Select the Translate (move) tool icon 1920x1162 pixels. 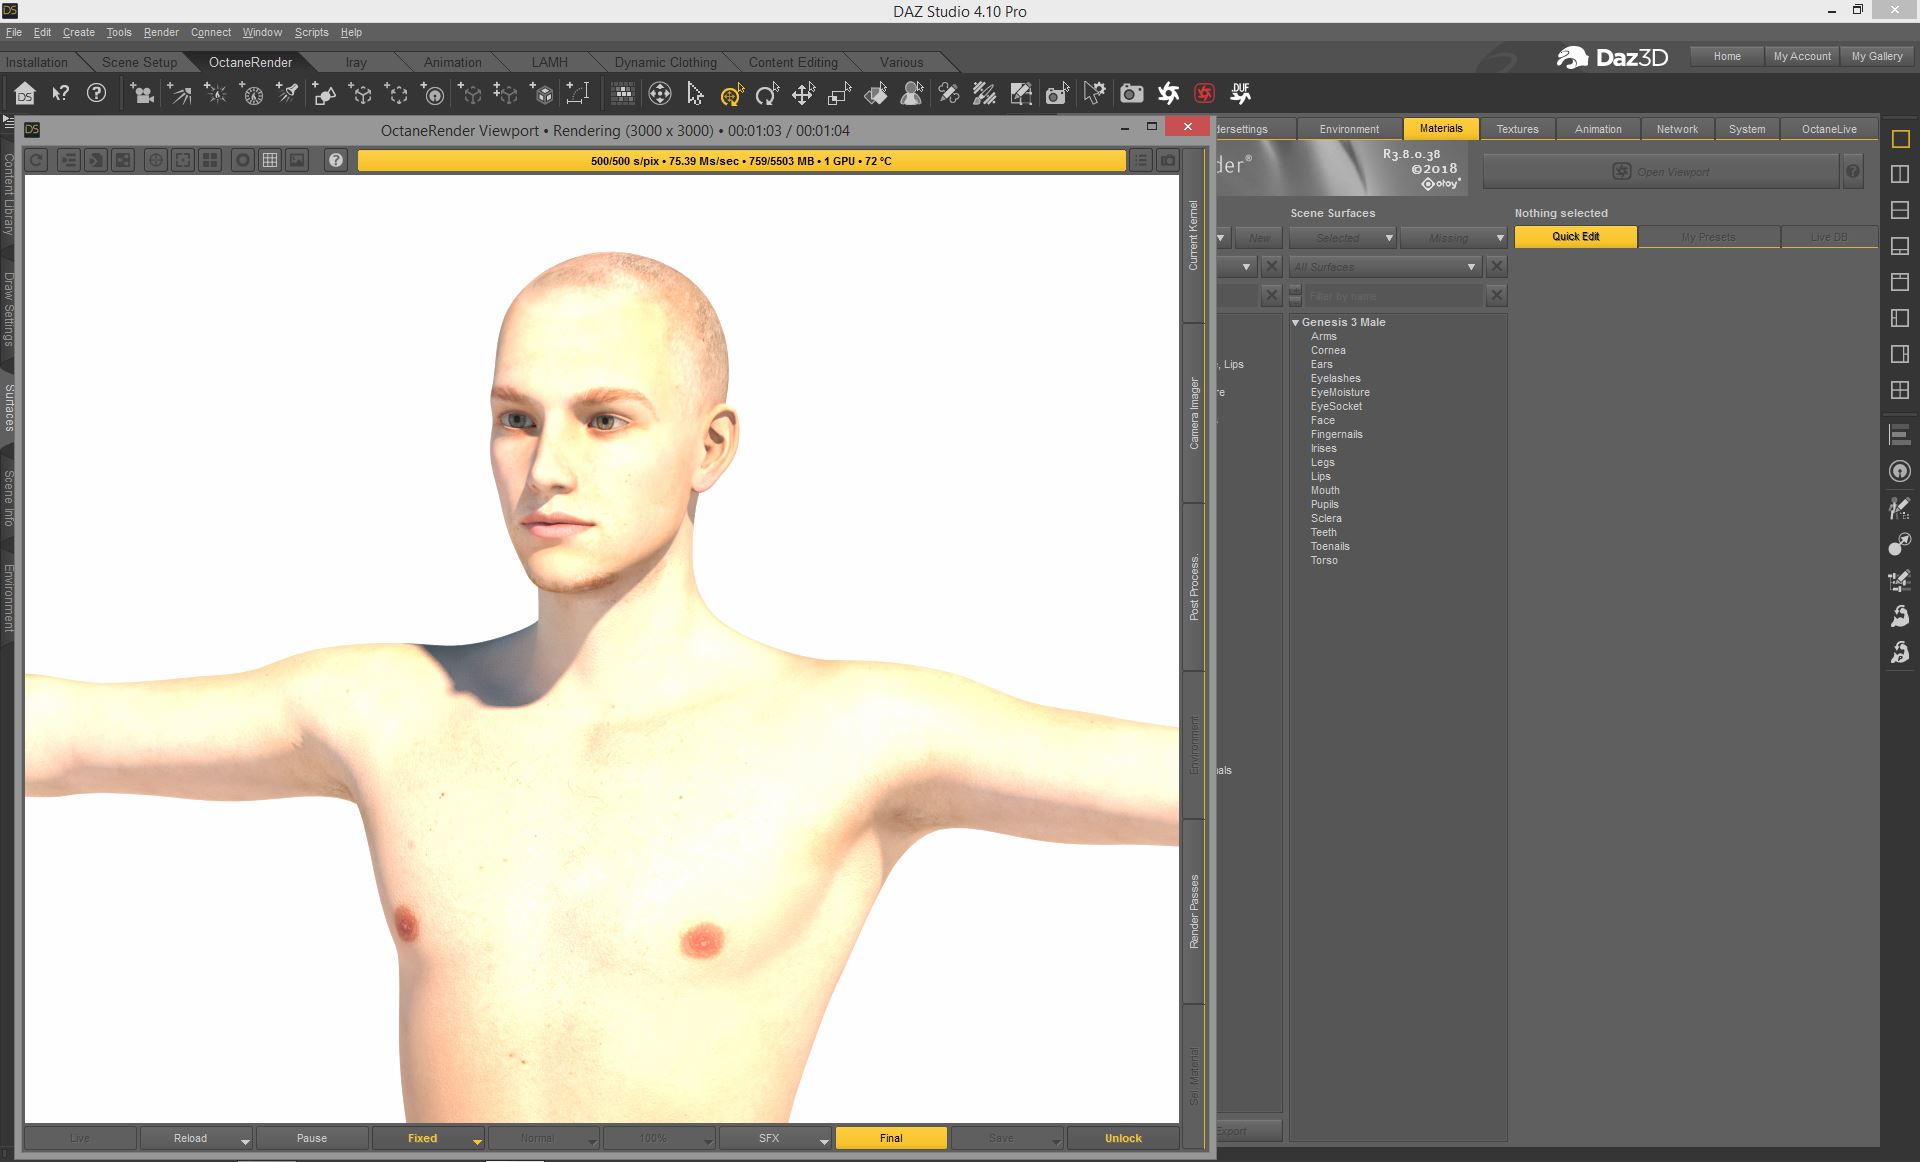(803, 94)
